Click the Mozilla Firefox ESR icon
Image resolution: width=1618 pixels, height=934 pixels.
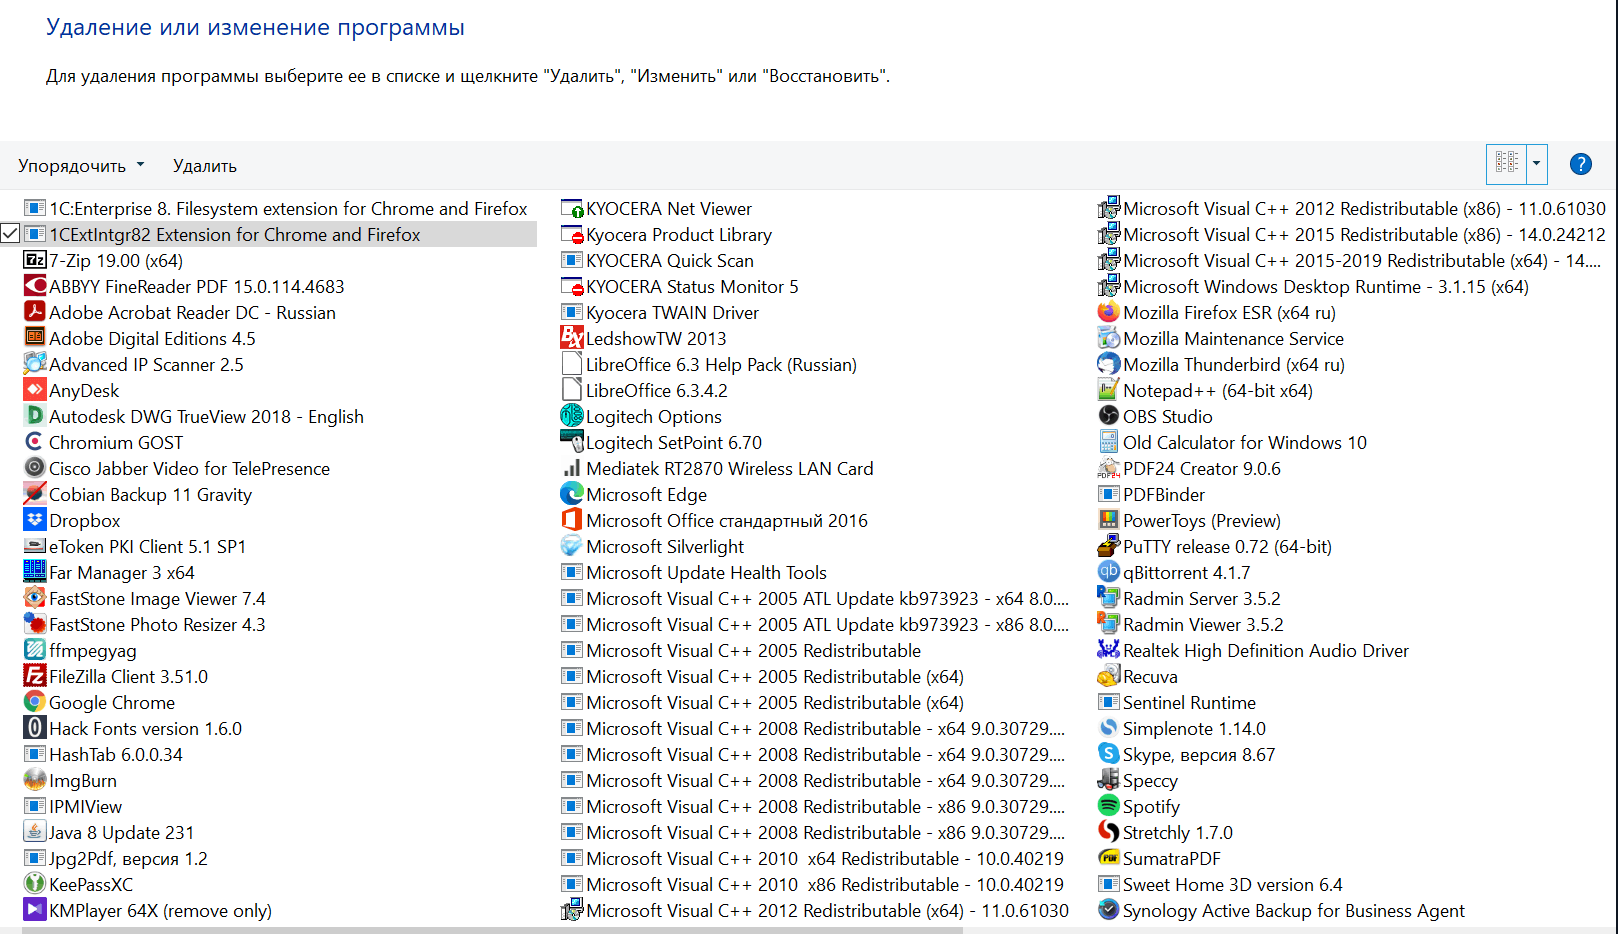click(x=1109, y=312)
